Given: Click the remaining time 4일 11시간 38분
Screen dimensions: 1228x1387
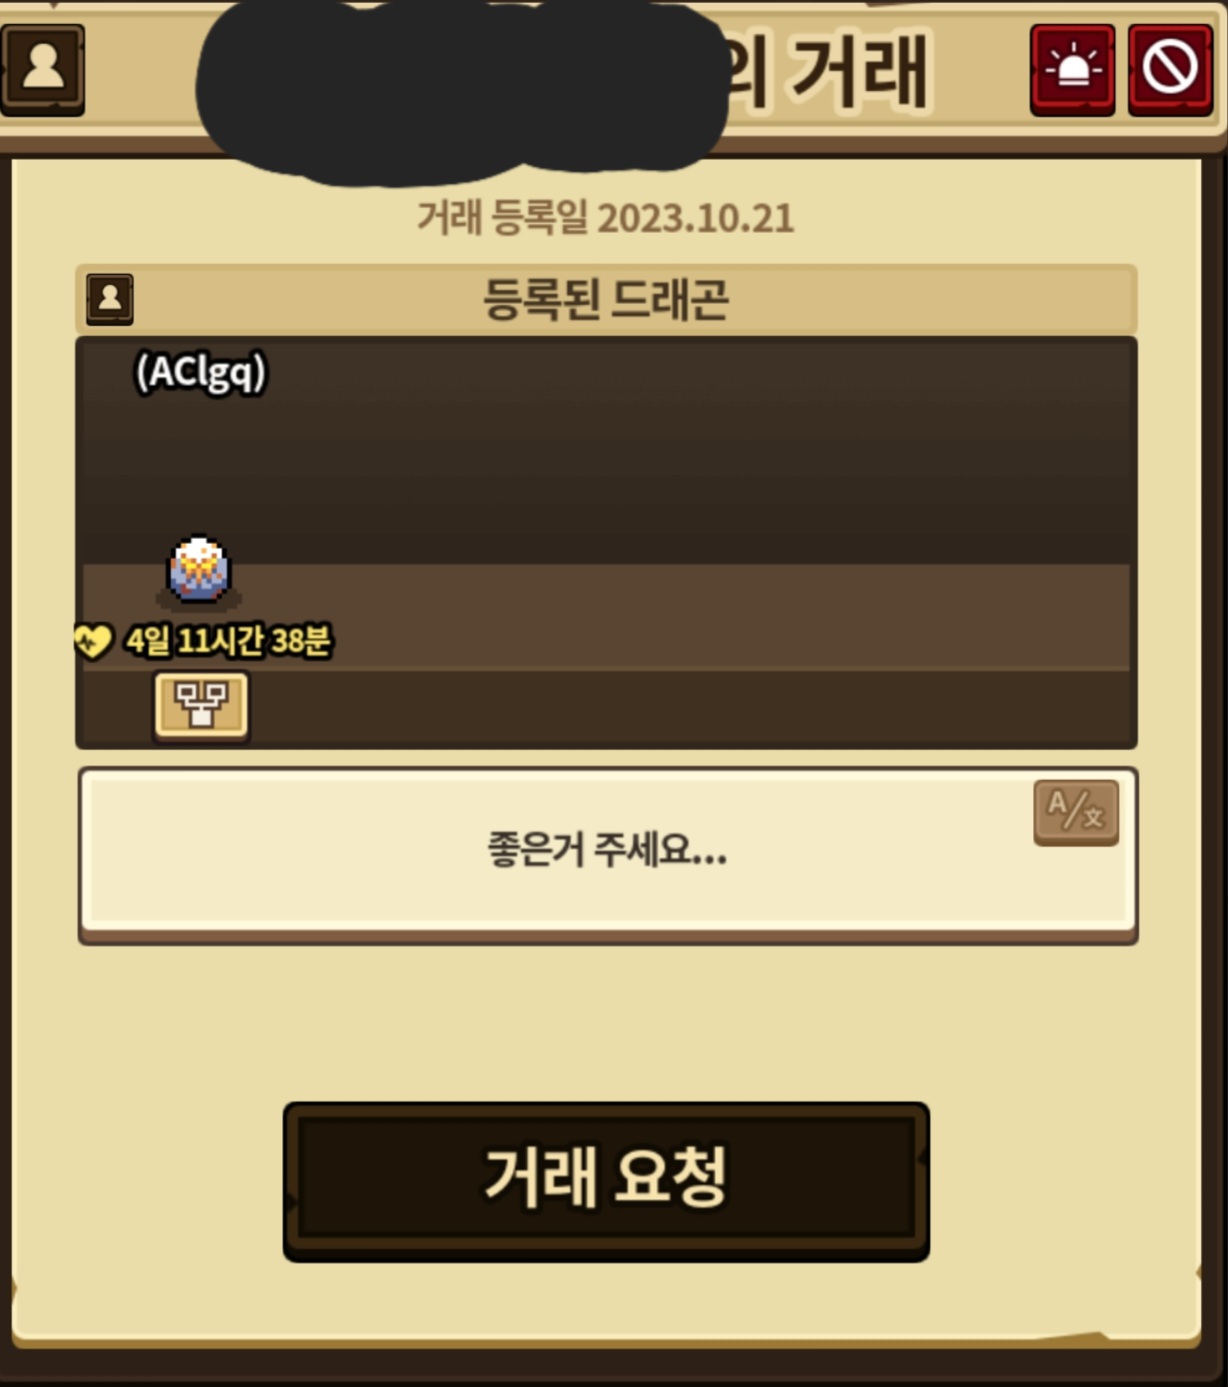Looking at the screenshot, I should (228, 640).
